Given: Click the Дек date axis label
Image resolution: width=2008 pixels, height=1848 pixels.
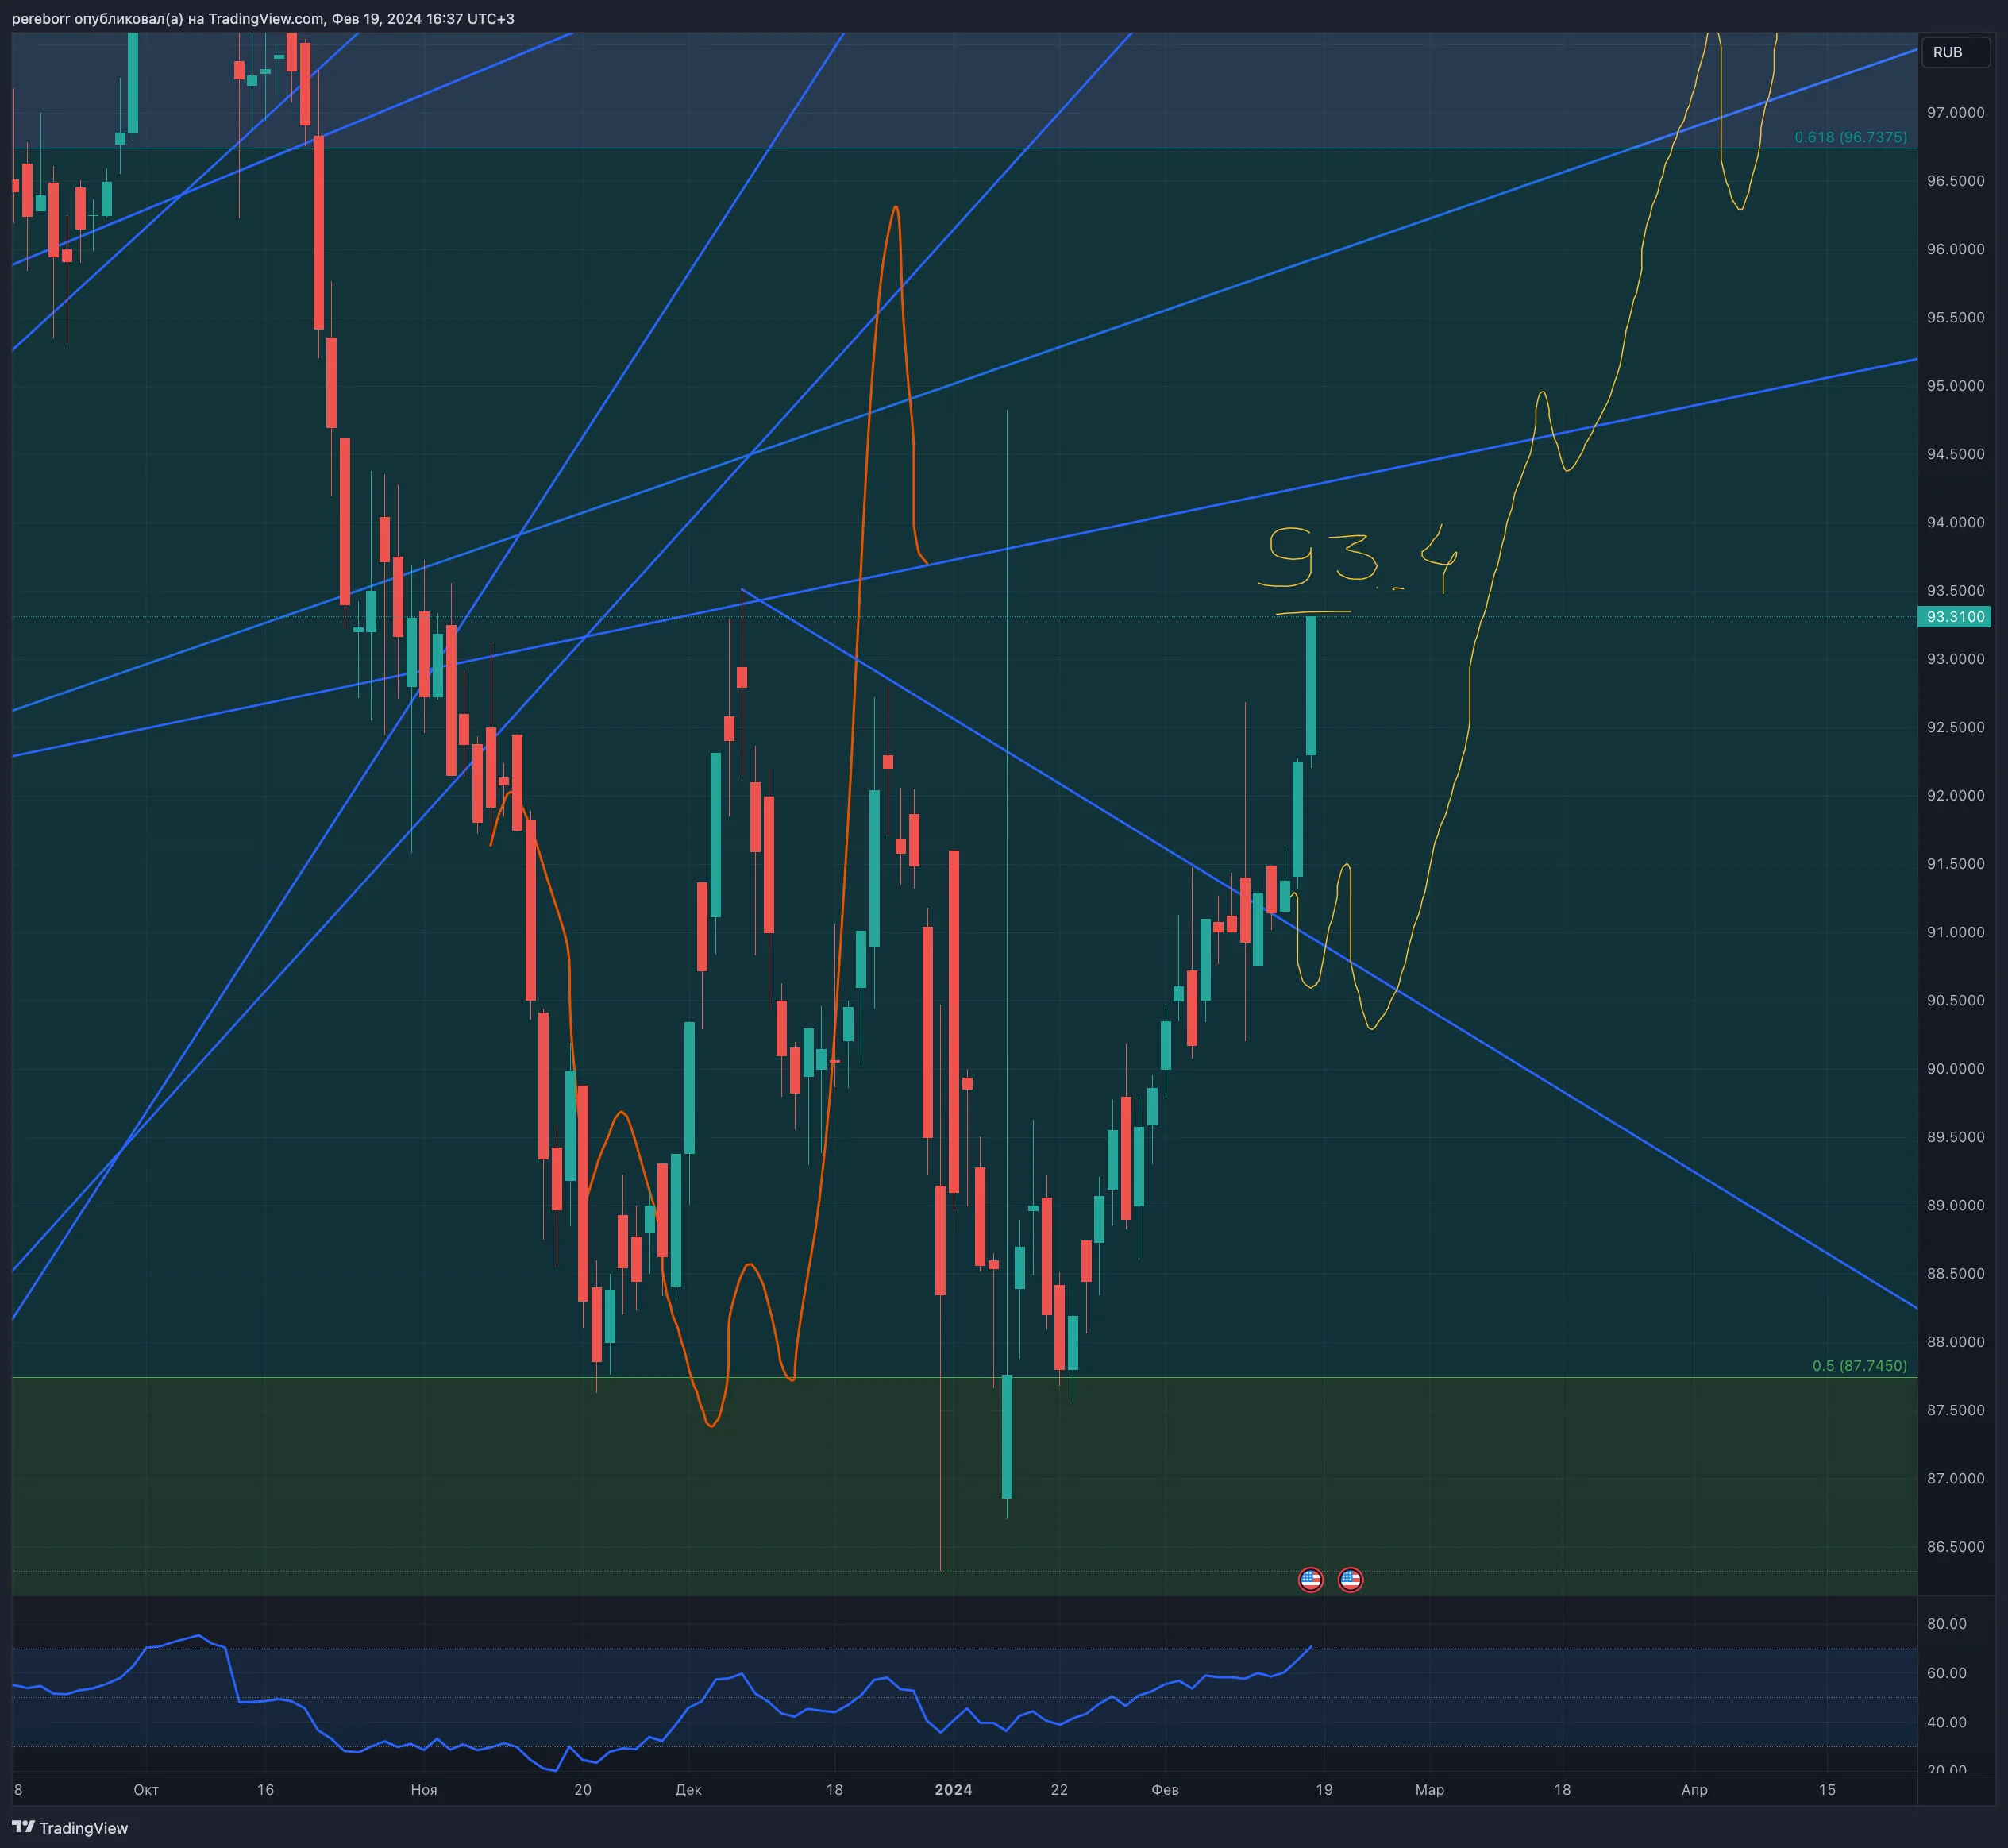Looking at the screenshot, I should point(688,1789).
